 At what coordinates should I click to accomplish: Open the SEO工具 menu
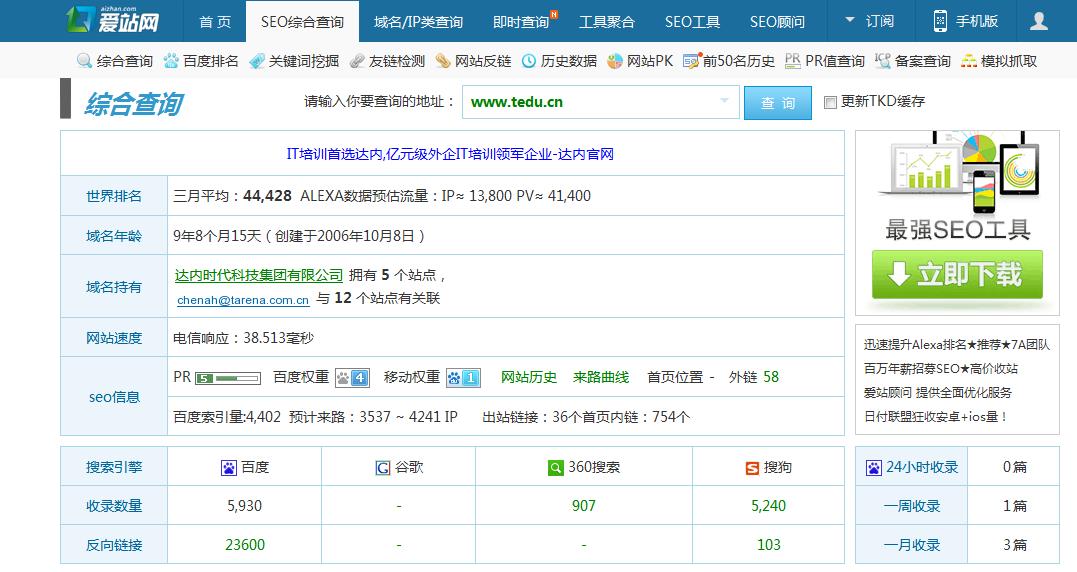(692, 22)
